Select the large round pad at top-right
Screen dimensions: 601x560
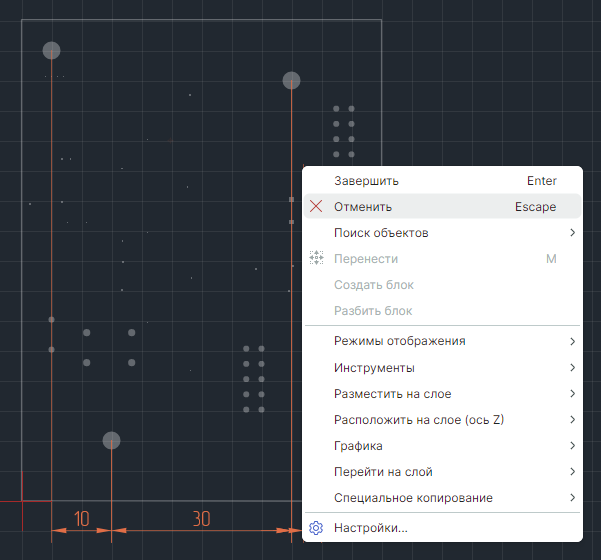(x=292, y=80)
